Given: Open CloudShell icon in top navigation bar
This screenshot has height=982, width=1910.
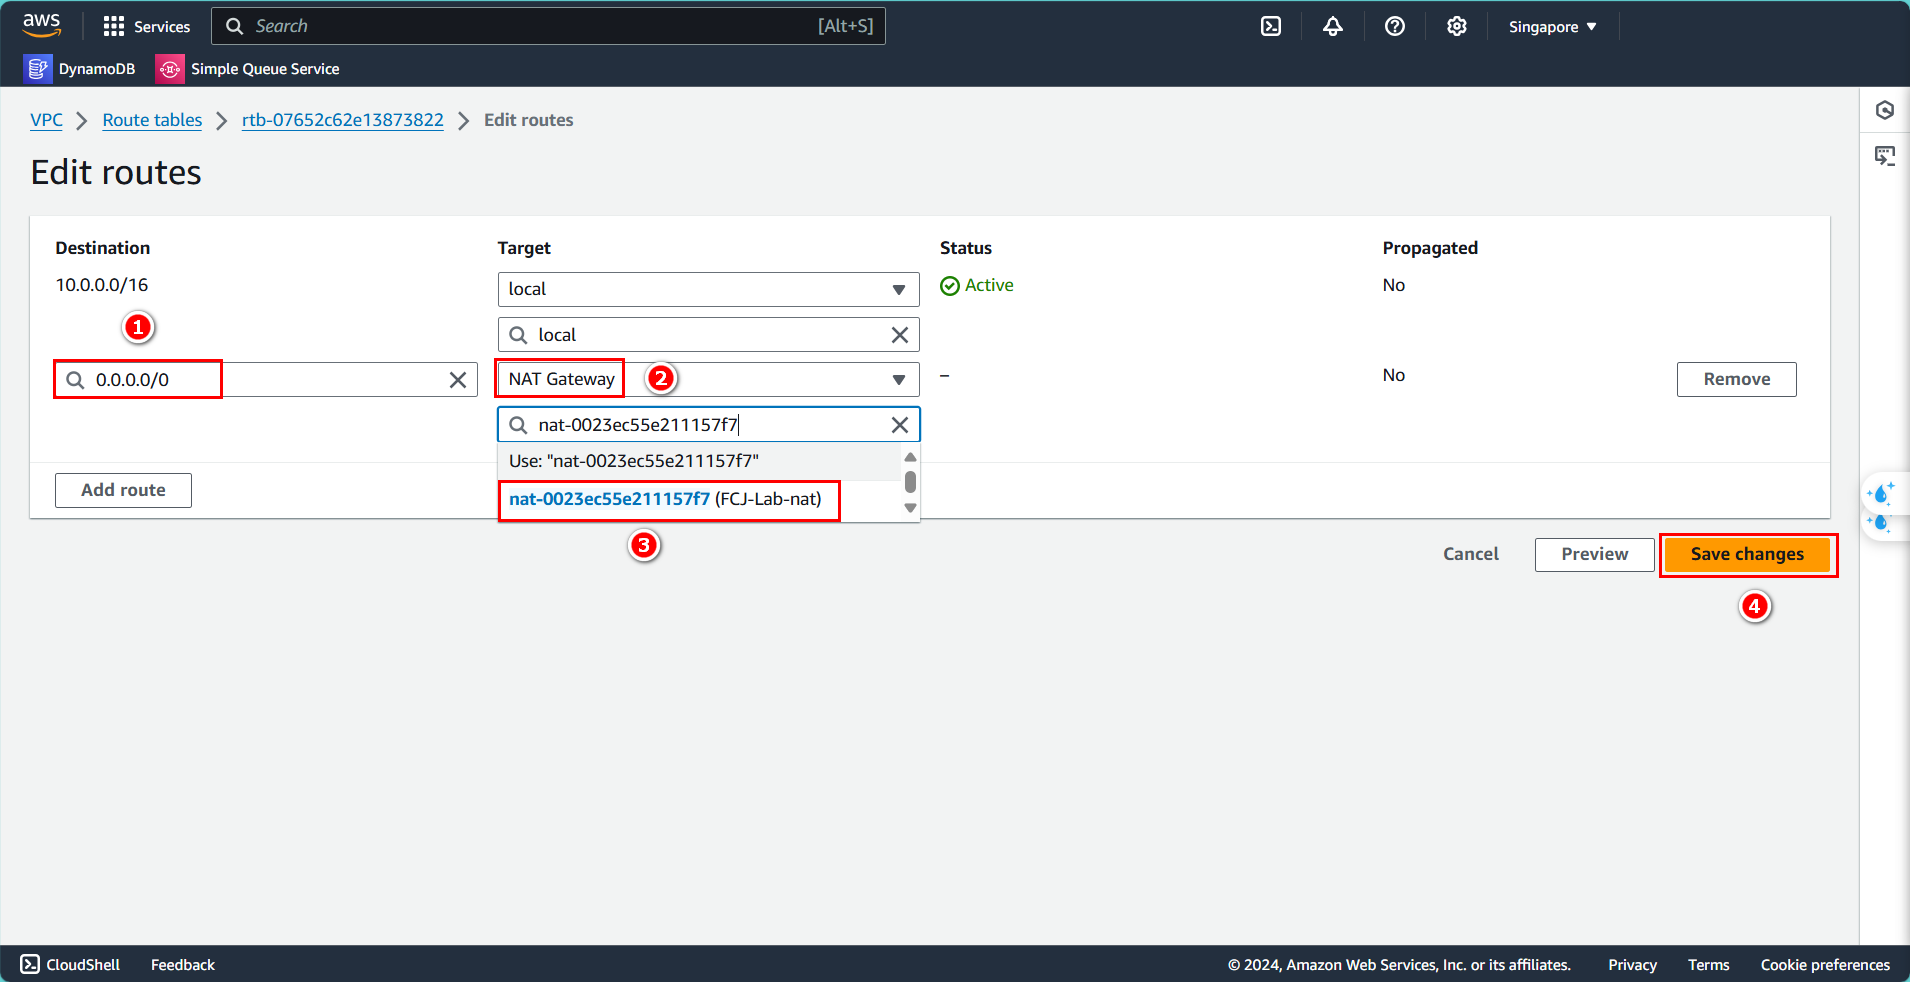Looking at the screenshot, I should coord(1271,26).
